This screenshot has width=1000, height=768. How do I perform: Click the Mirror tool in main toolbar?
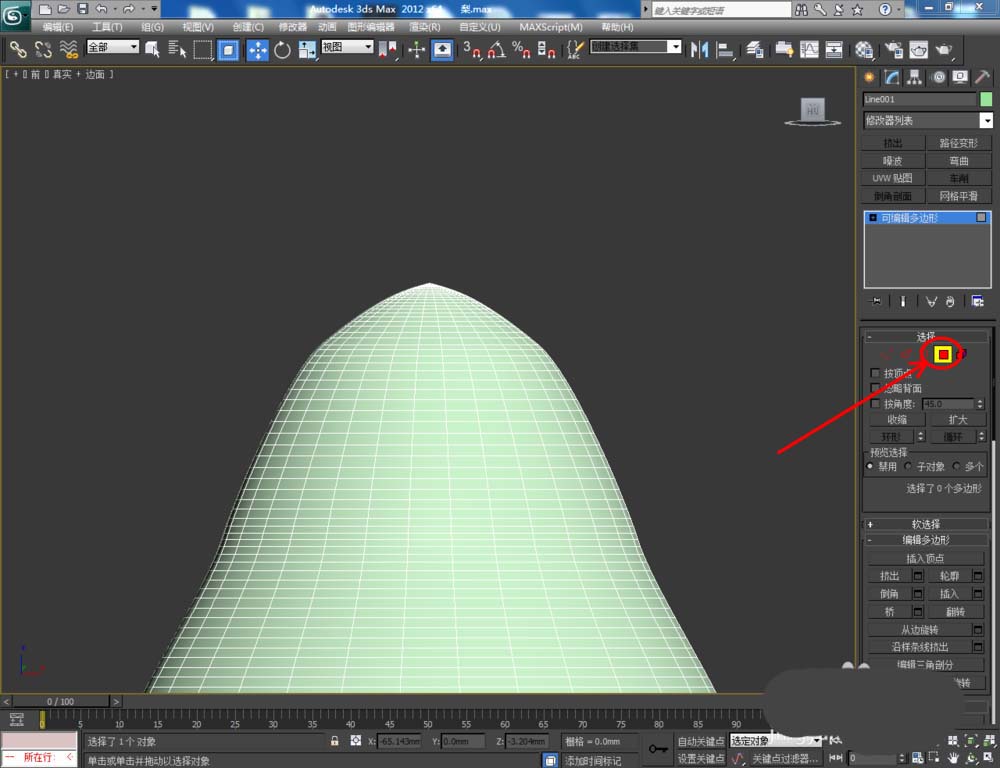pos(699,49)
